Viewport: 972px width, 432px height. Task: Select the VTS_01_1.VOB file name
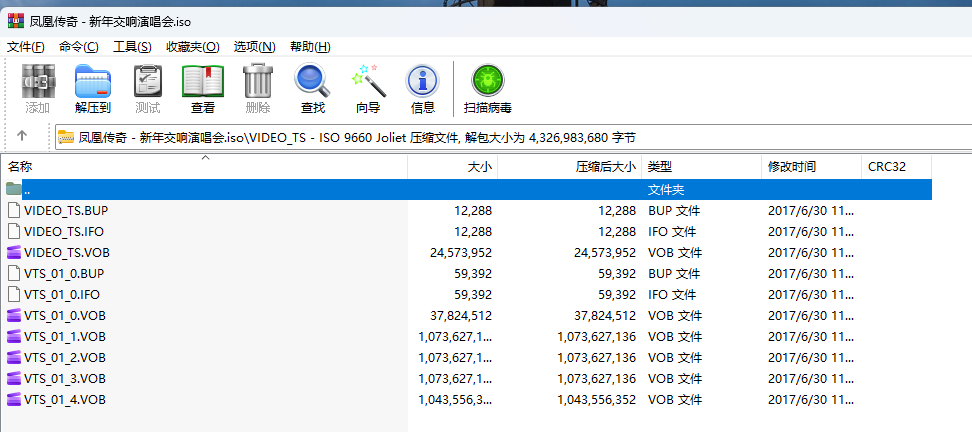pos(65,337)
